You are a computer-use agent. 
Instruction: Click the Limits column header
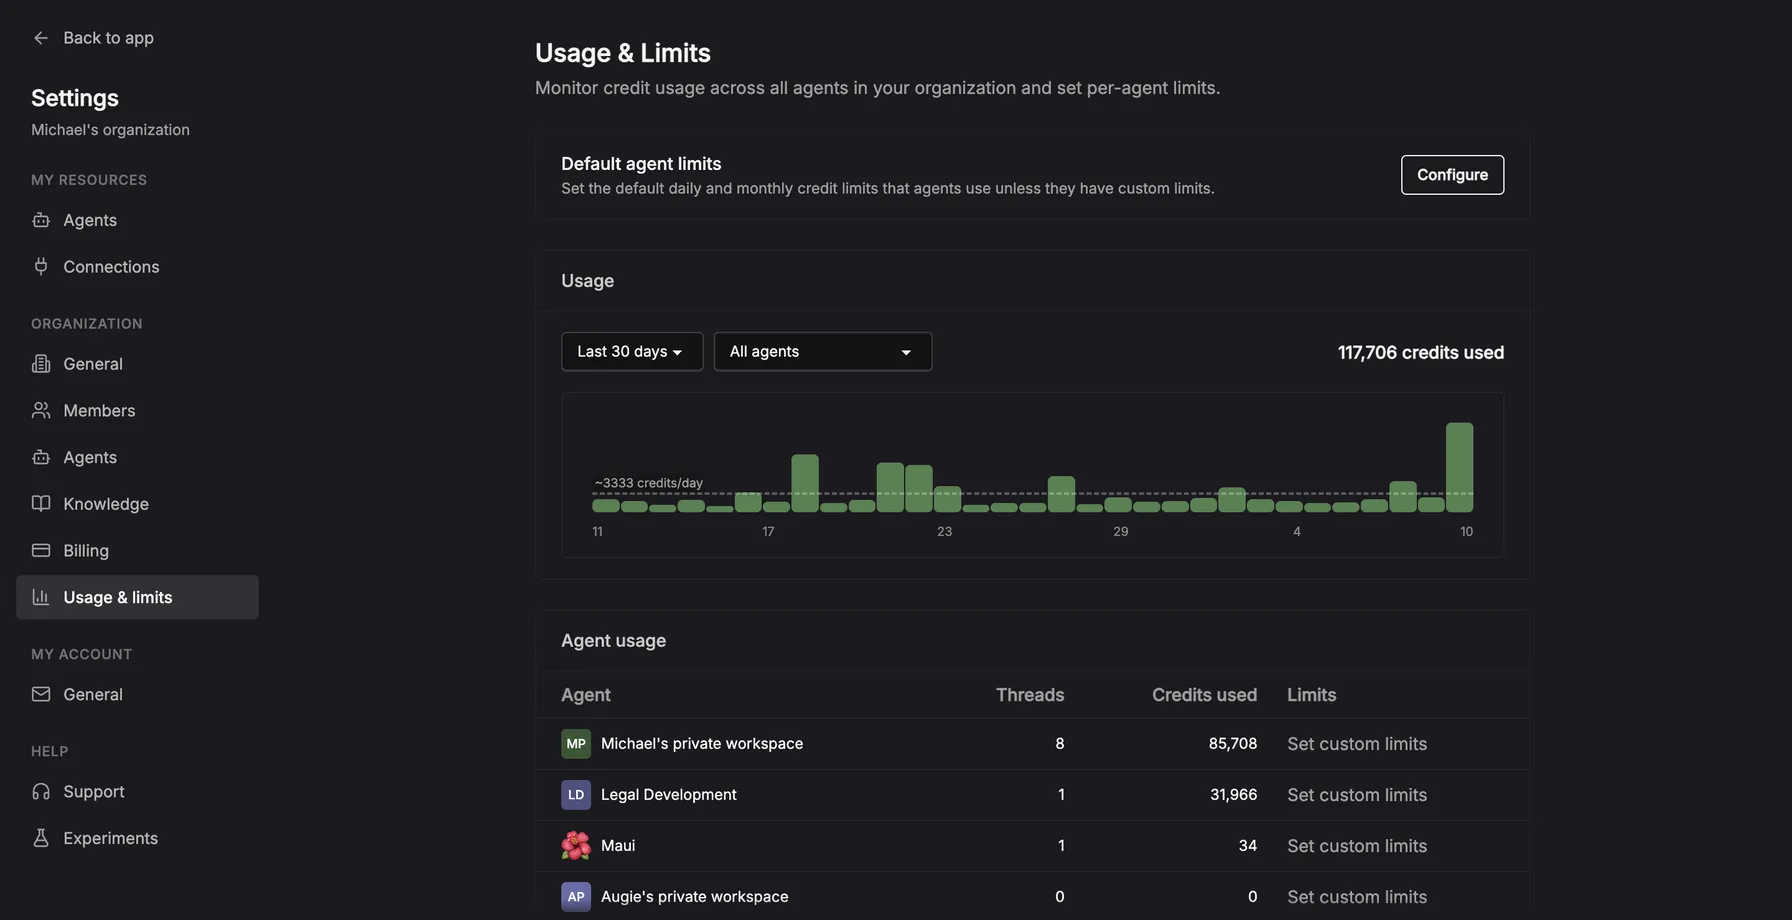[x=1312, y=695]
